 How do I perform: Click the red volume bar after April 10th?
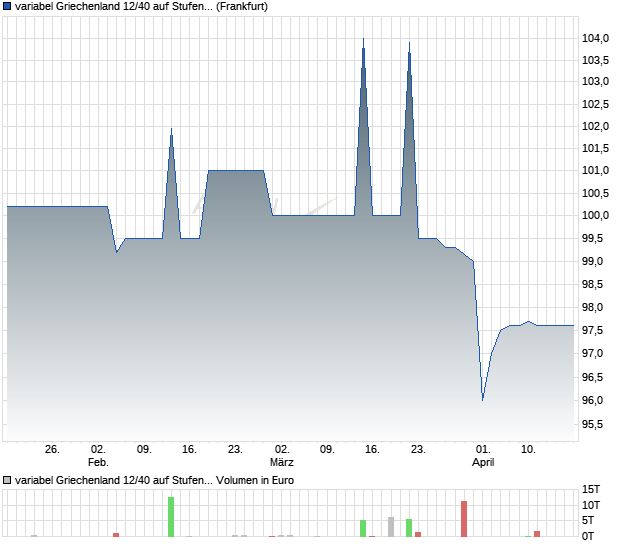[537, 534]
